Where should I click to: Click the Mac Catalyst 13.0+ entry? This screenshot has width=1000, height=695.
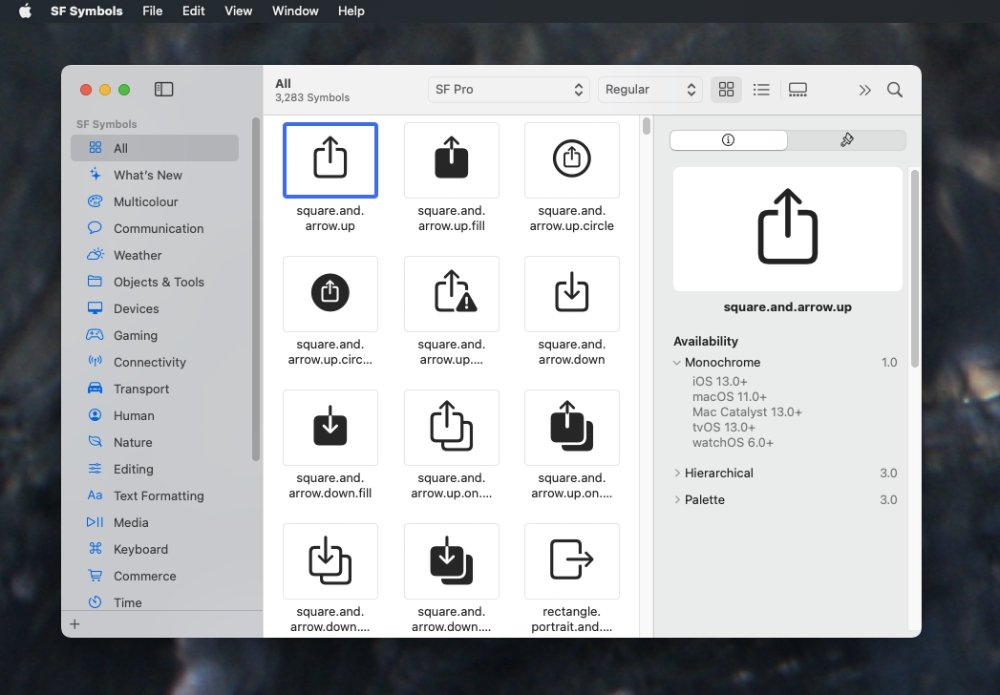coord(747,412)
